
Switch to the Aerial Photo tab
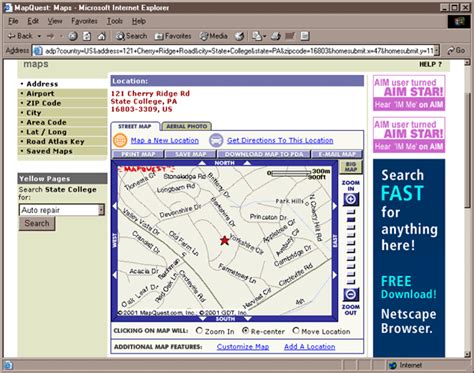187,127
